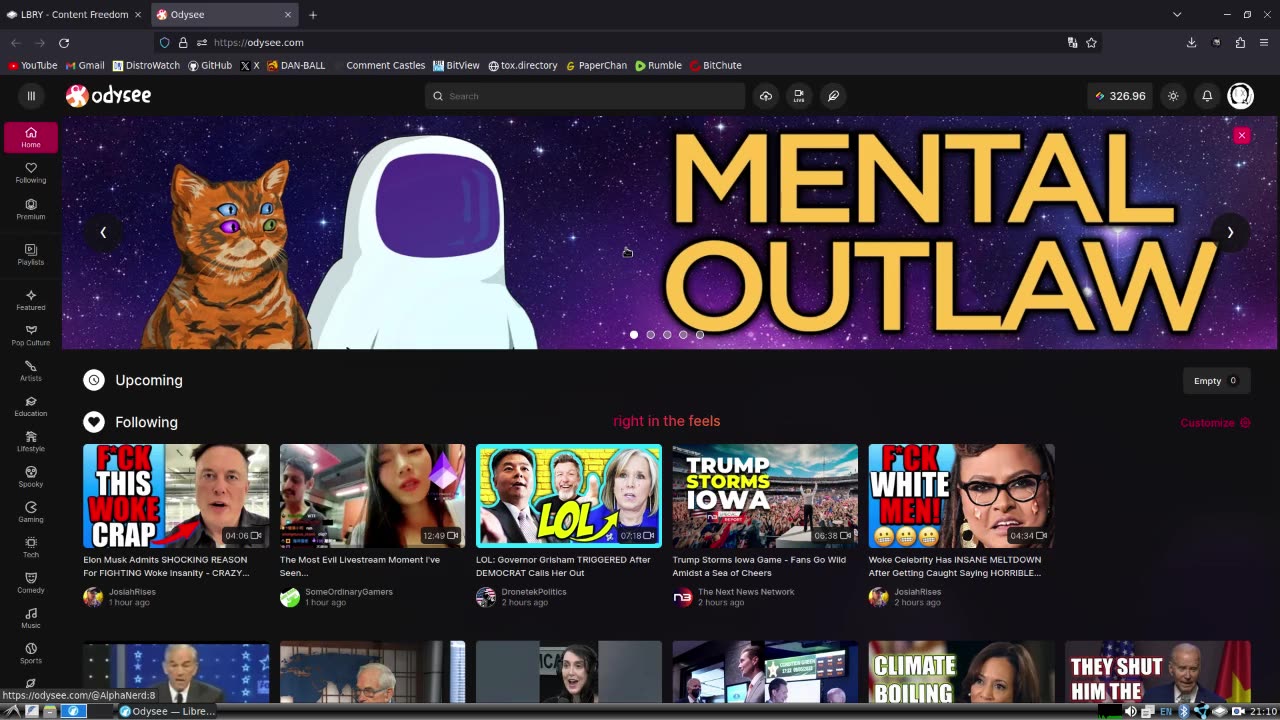Screen dimensions: 1280x720
Task: Open The Next News Network channel
Action: click(746, 591)
